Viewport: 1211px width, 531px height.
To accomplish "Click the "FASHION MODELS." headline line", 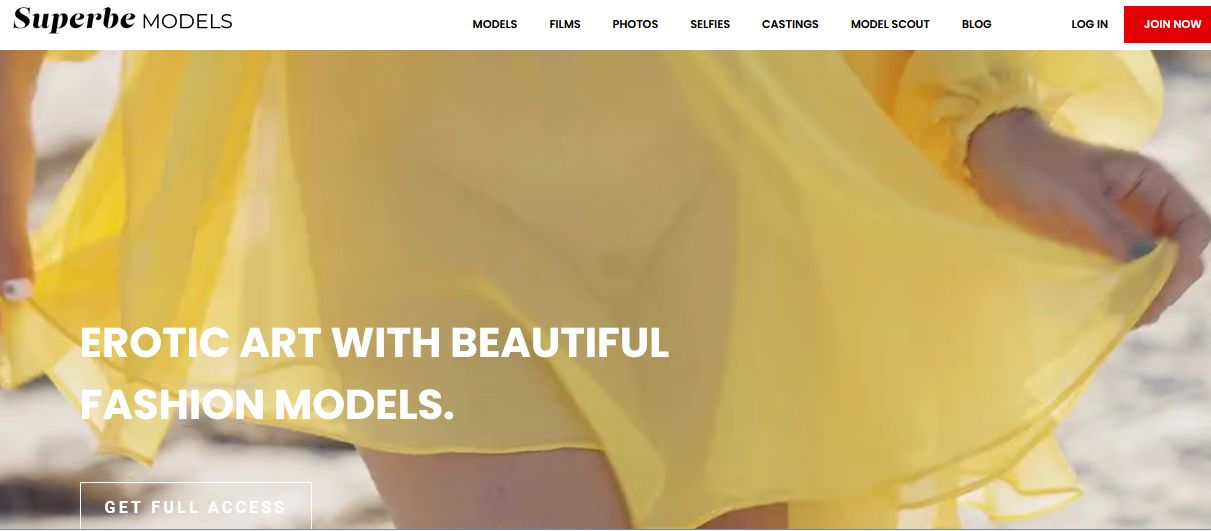I will (267, 404).
